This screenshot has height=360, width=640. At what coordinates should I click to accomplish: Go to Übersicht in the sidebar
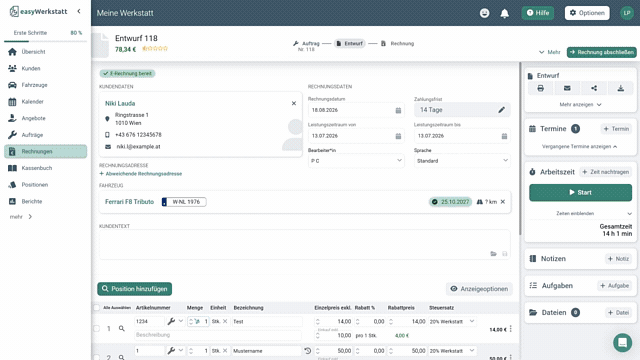point(45,52)
